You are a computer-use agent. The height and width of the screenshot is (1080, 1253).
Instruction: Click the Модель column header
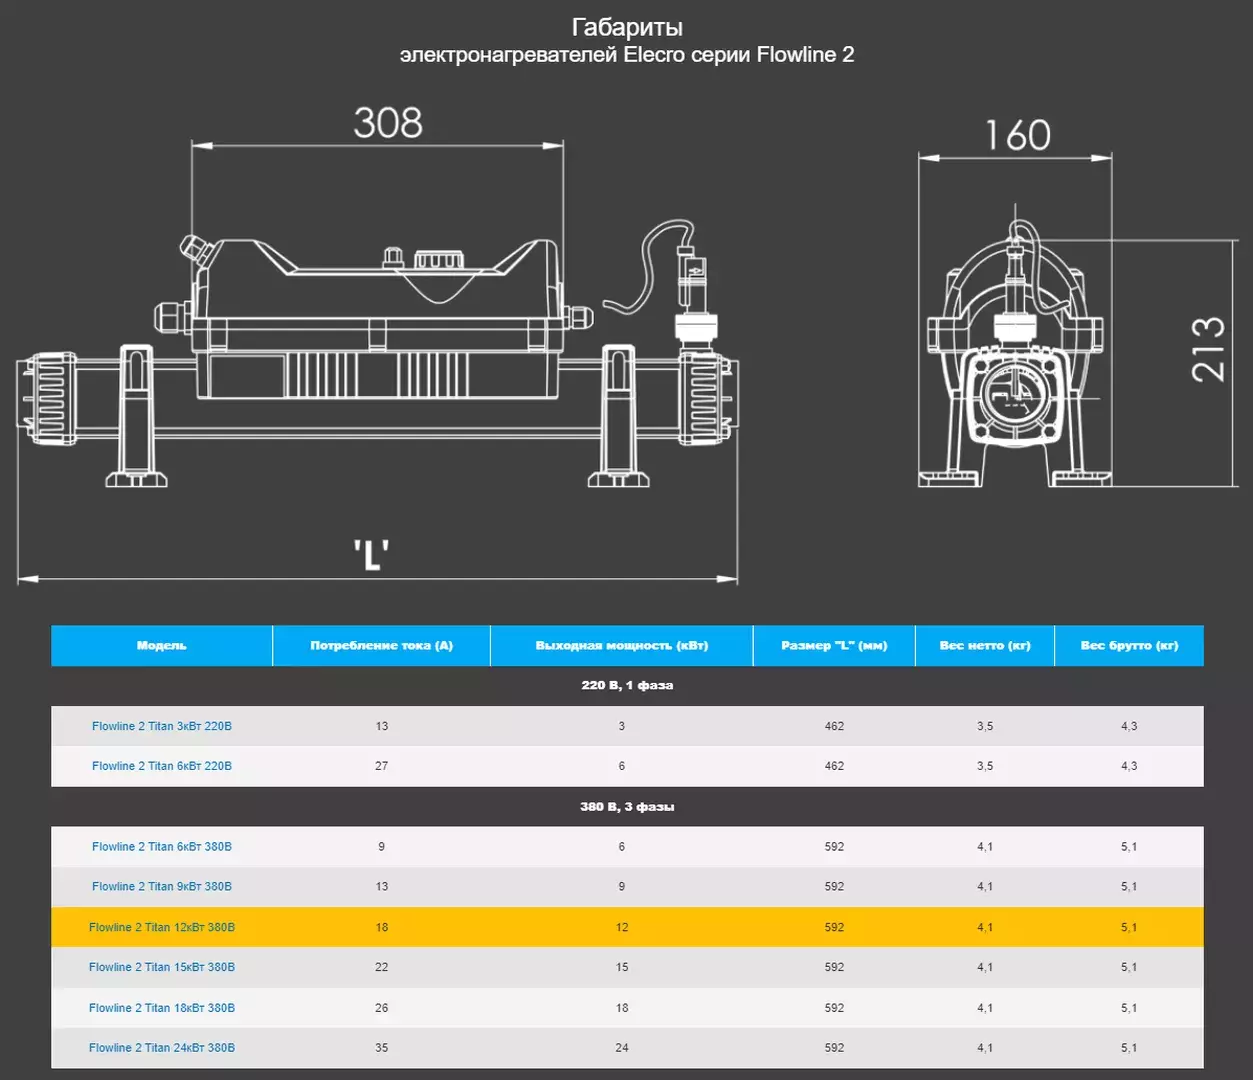162,646
